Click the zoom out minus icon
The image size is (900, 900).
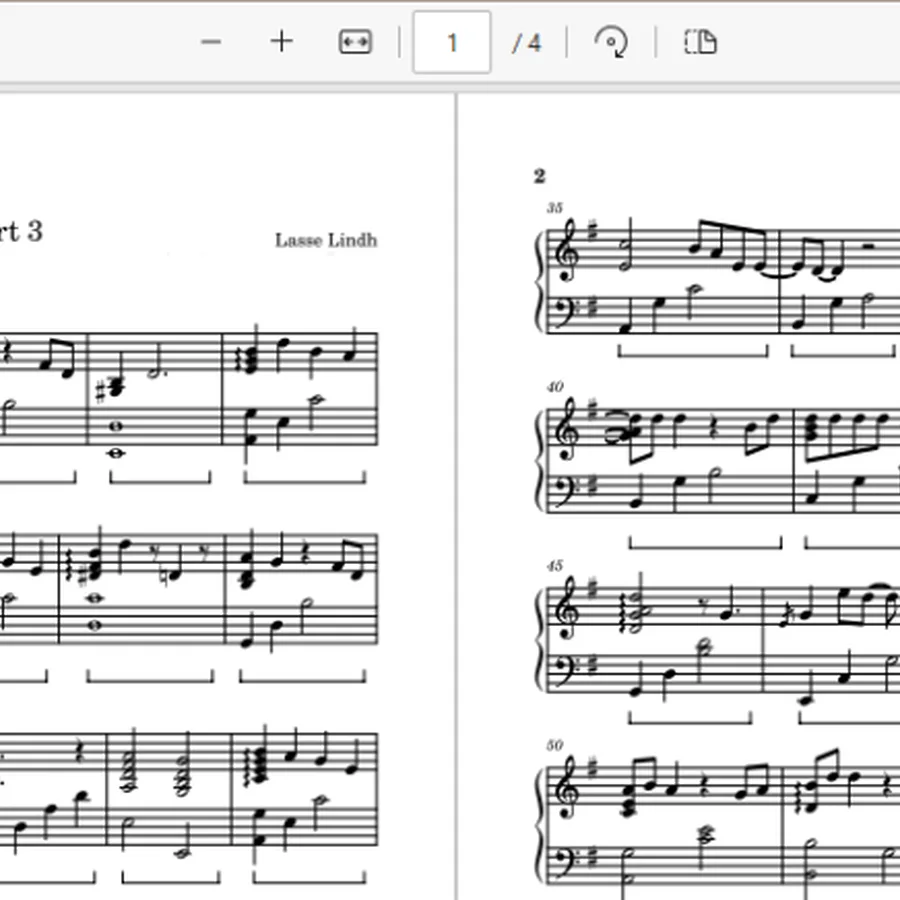click(211, 42)
